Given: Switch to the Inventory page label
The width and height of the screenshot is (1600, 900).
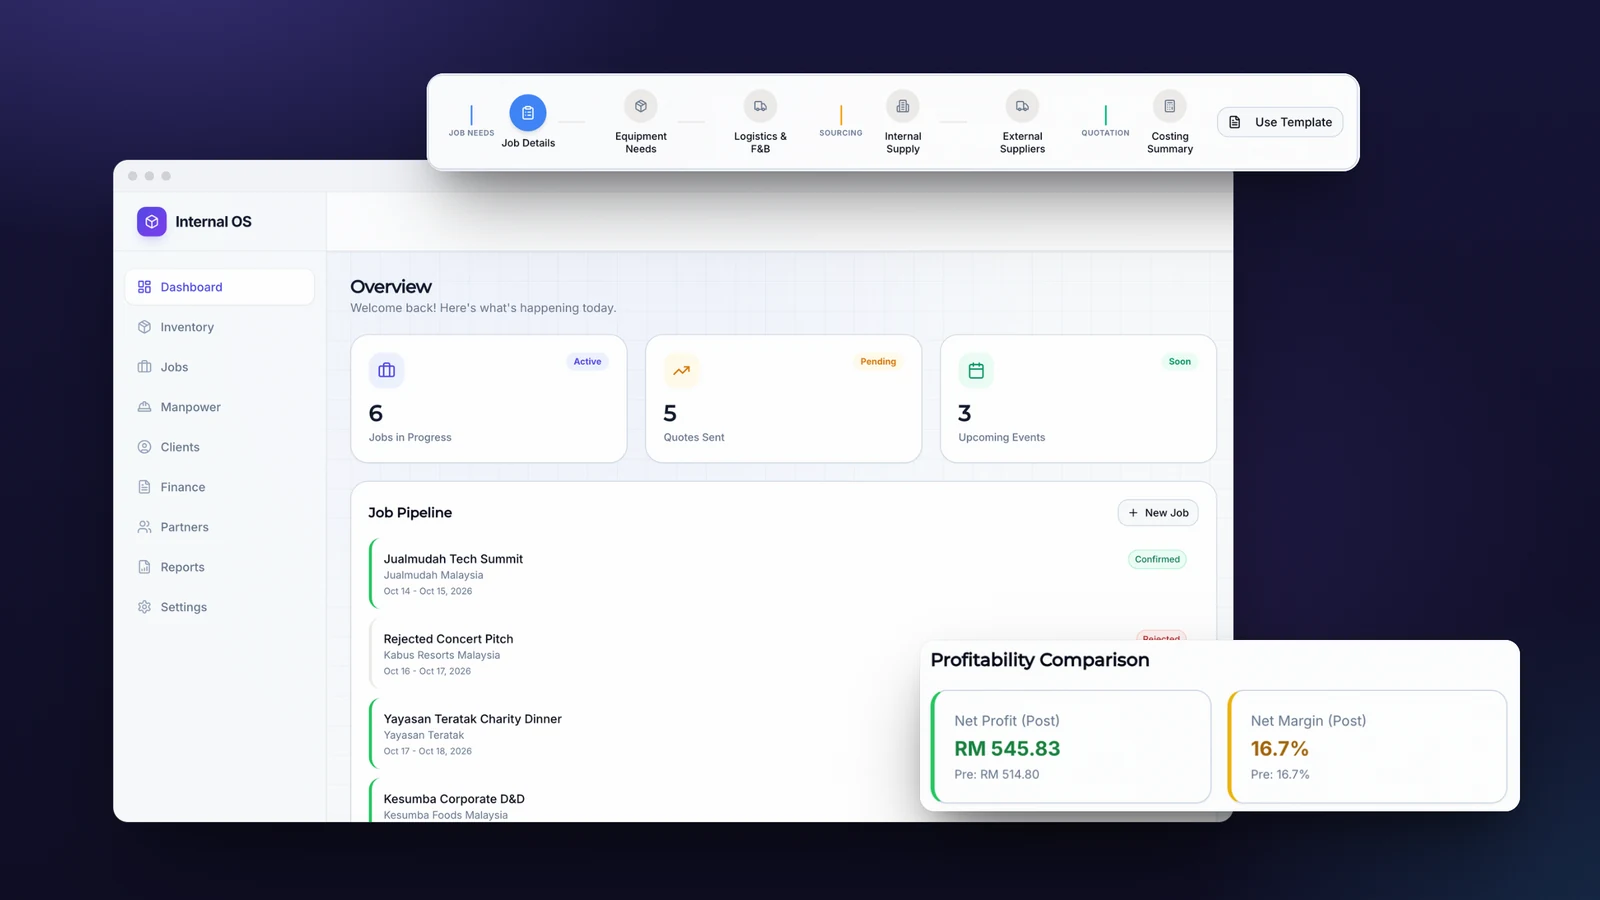Looking at the screenshot, I should point(187,327).
